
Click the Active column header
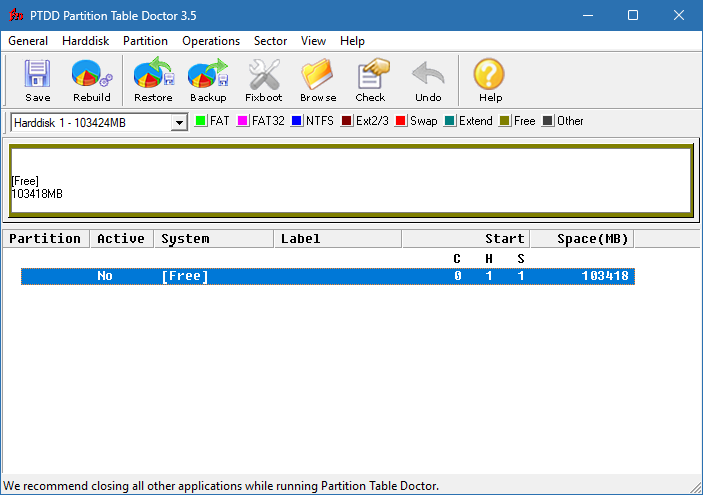click(x=122, y=239)
